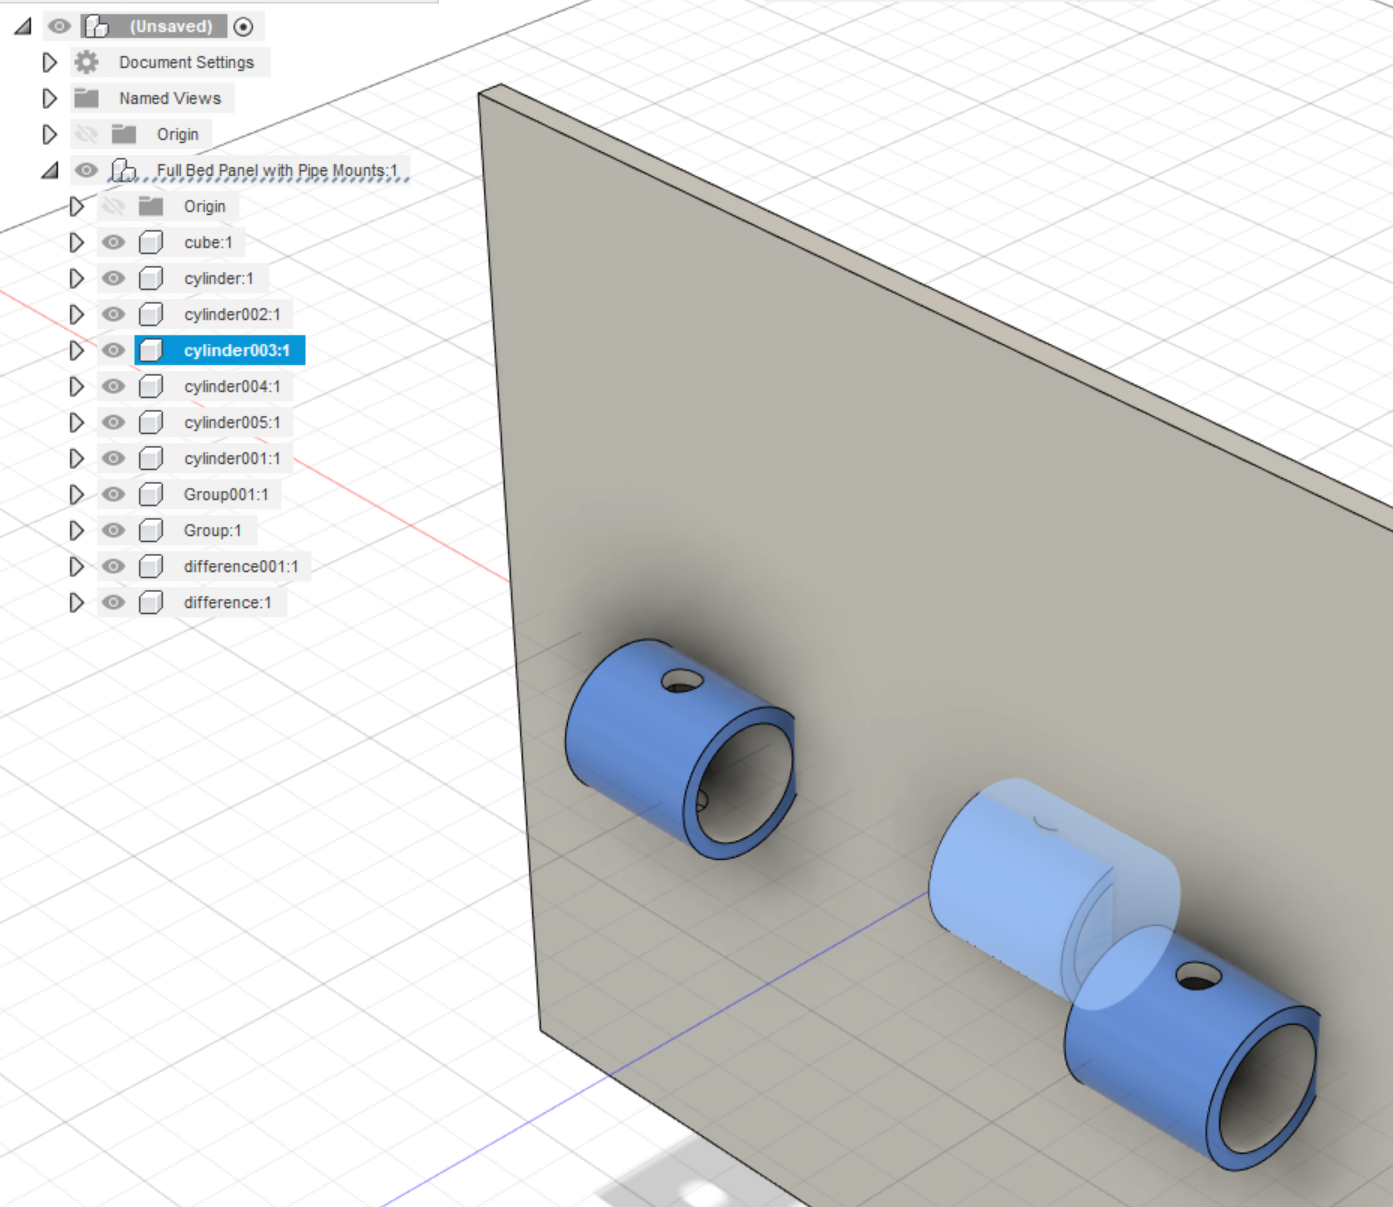The image size is (1393, 1207).
Task: Click the (Unsaved) document component icon
Action: click(x=97, y=26)
